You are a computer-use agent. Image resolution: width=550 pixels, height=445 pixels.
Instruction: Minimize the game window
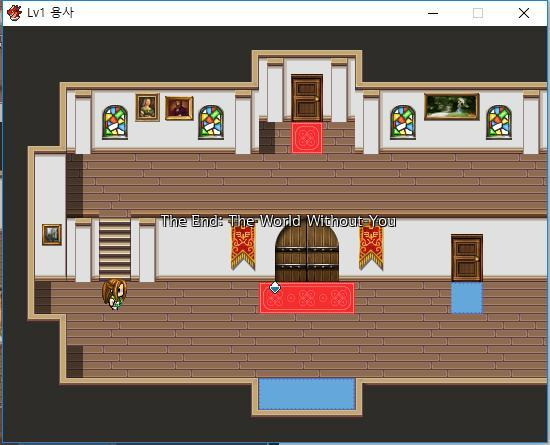pyautogui.click(x=433, y=13)
